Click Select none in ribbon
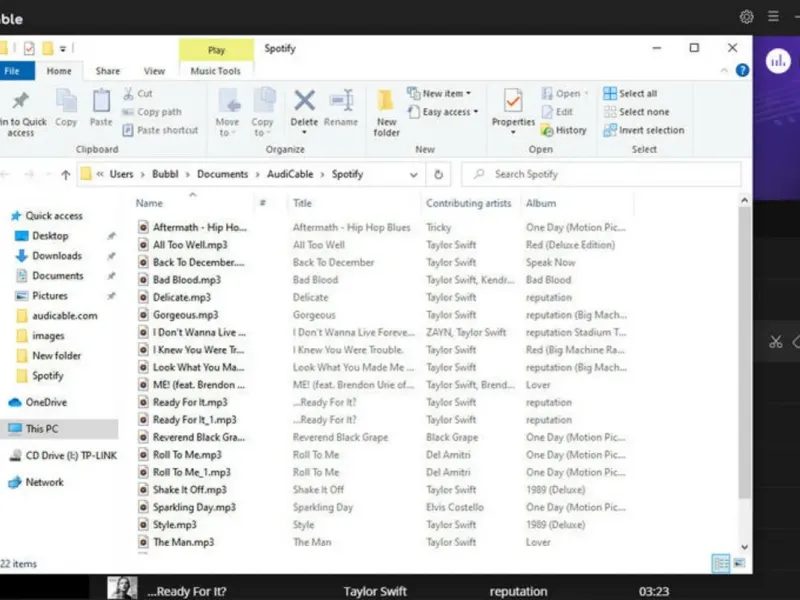 coord(636,112)
